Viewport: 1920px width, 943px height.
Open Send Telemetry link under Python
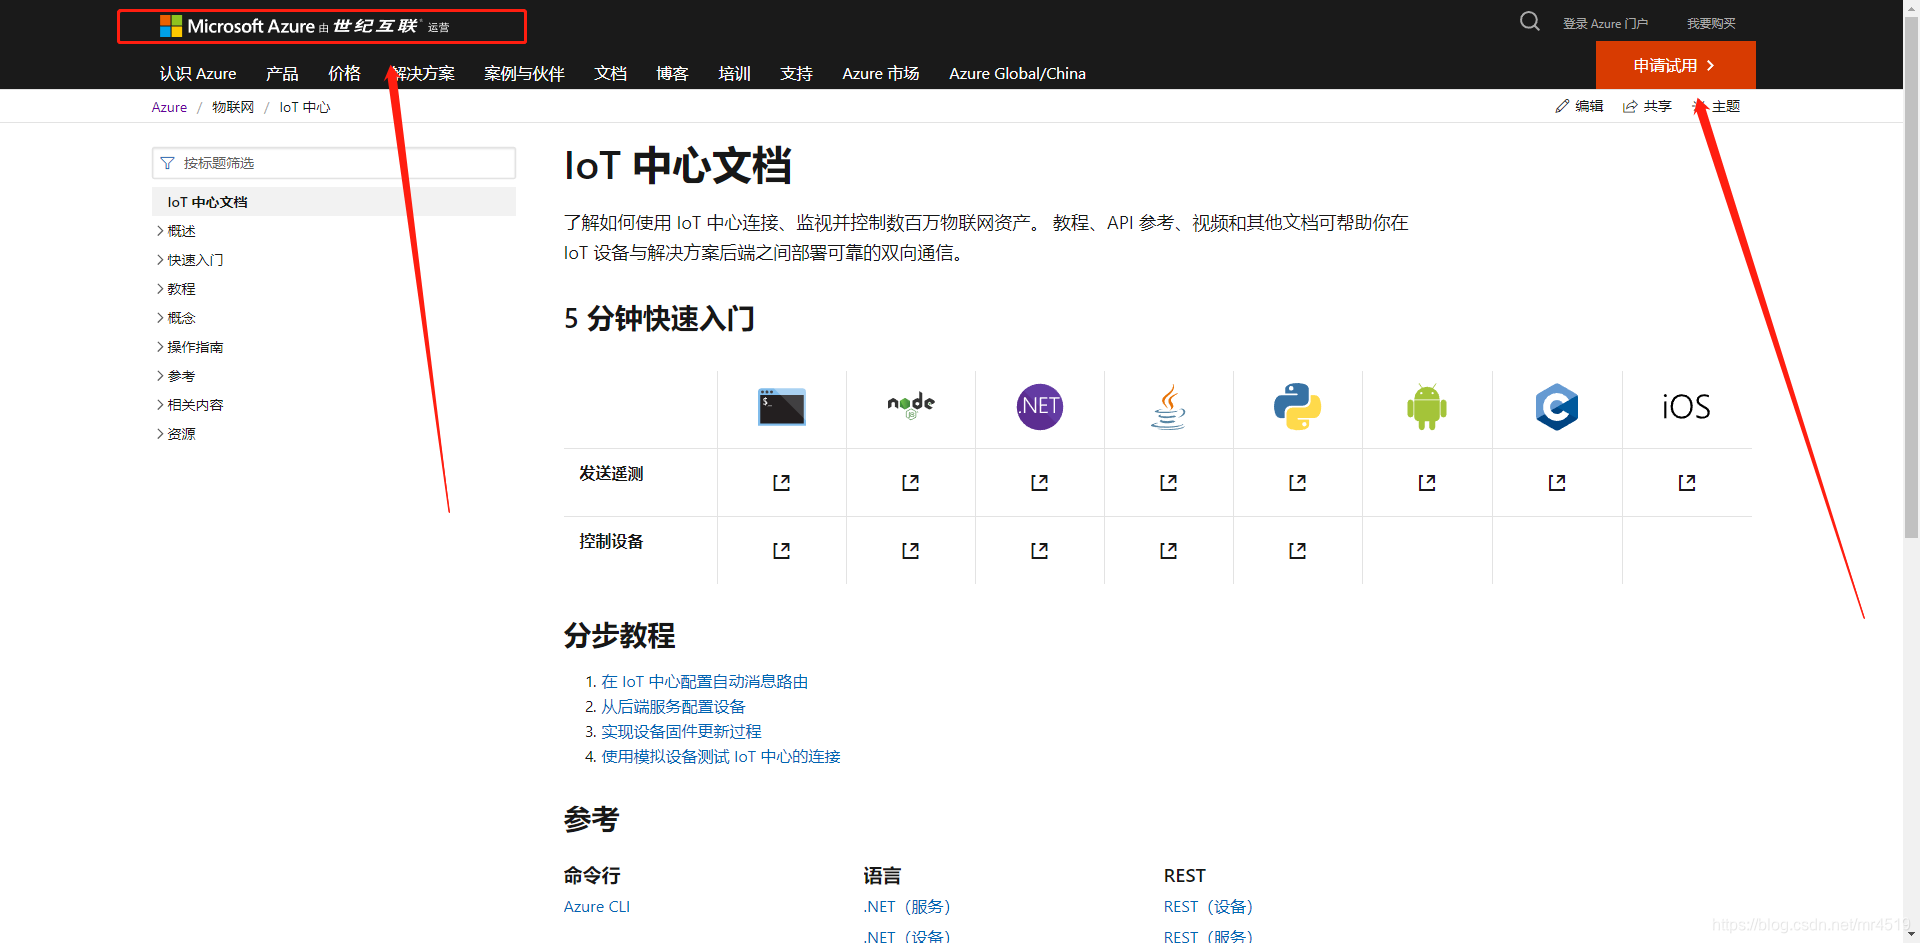point(1297,483)
